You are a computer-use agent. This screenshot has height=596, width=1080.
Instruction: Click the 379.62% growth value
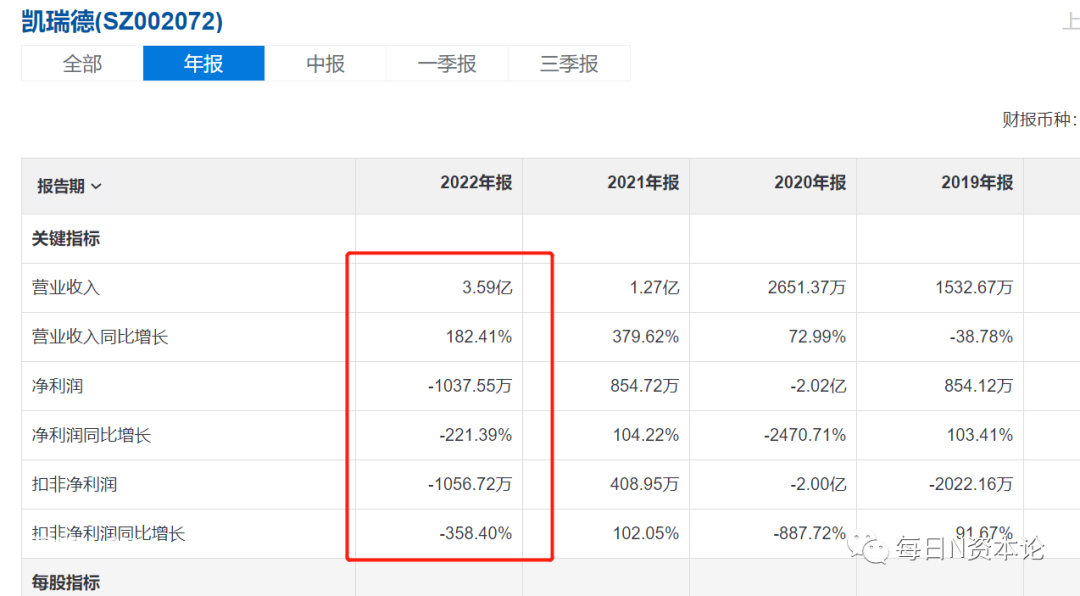(645, 337)
